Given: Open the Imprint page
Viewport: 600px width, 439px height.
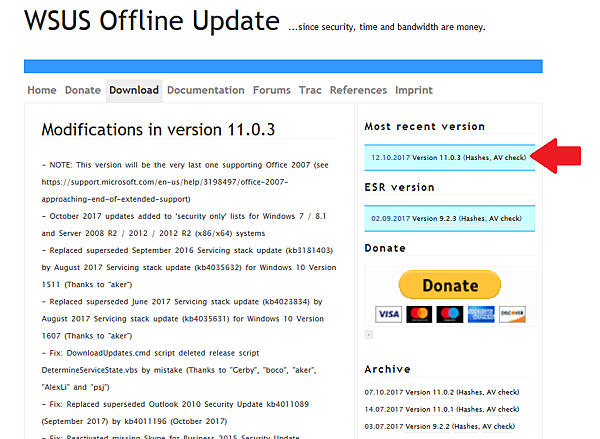Looking at the screenshot, I should coord(414,90).
